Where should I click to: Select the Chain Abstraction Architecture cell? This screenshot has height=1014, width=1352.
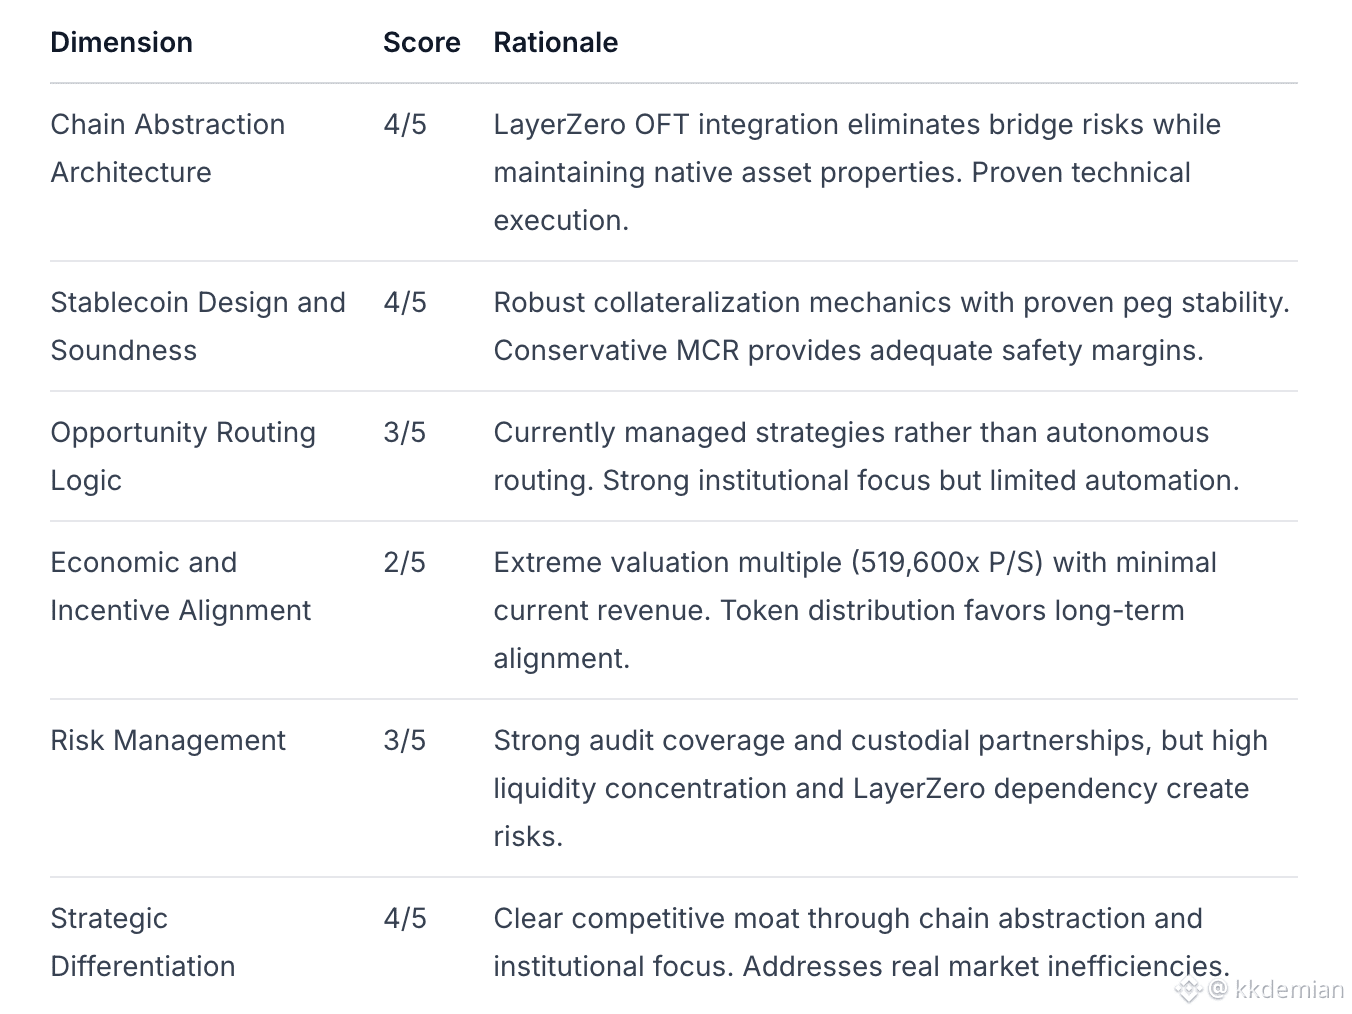(x=168, y=148)
